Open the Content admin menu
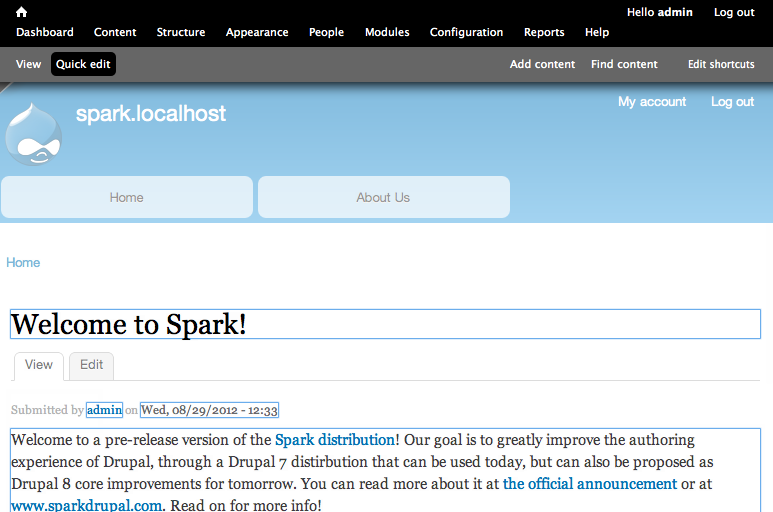The width and height of the screenshot is (773, 512). coord(115,32)
